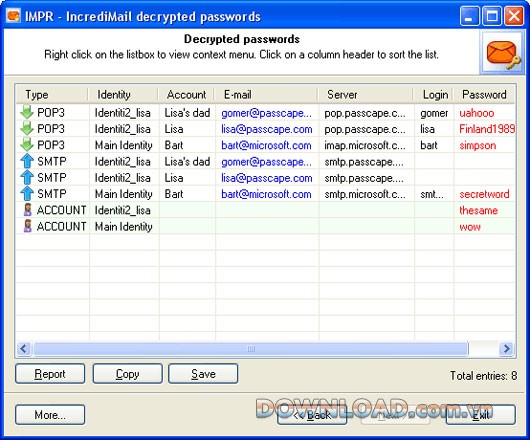This screenshot has width=530, height=440.
Task: Click 'Main Identity' in the ACCOUNT row
Action: (x=123, y=227)
